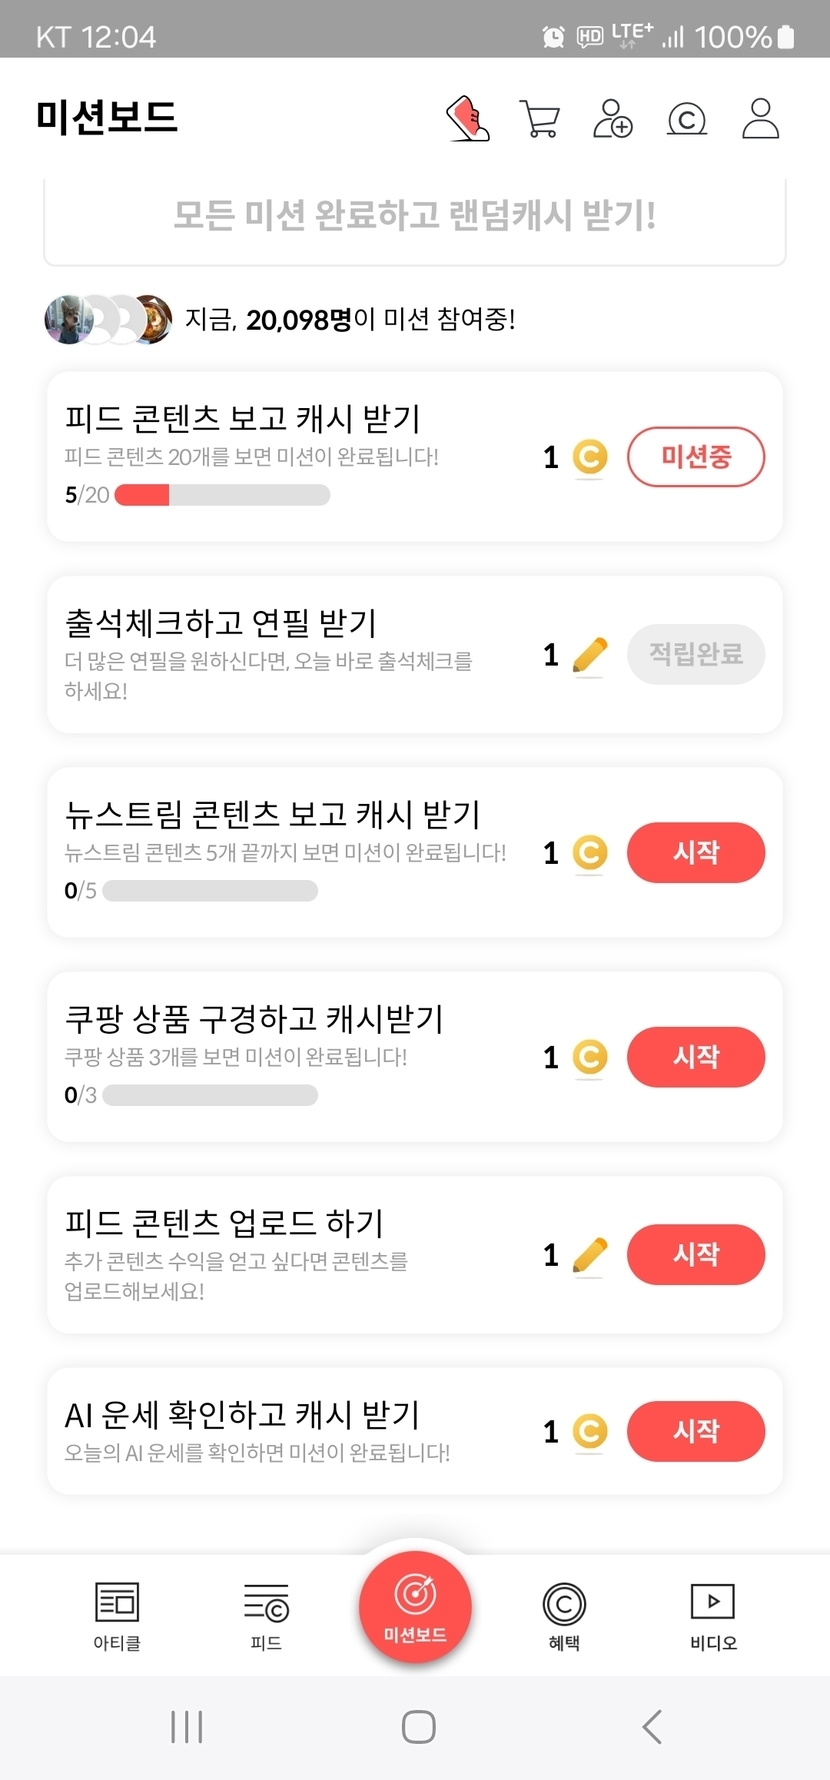Tap 미션중 button for feed content mission

pyautogui.click(x=696, y=457)
